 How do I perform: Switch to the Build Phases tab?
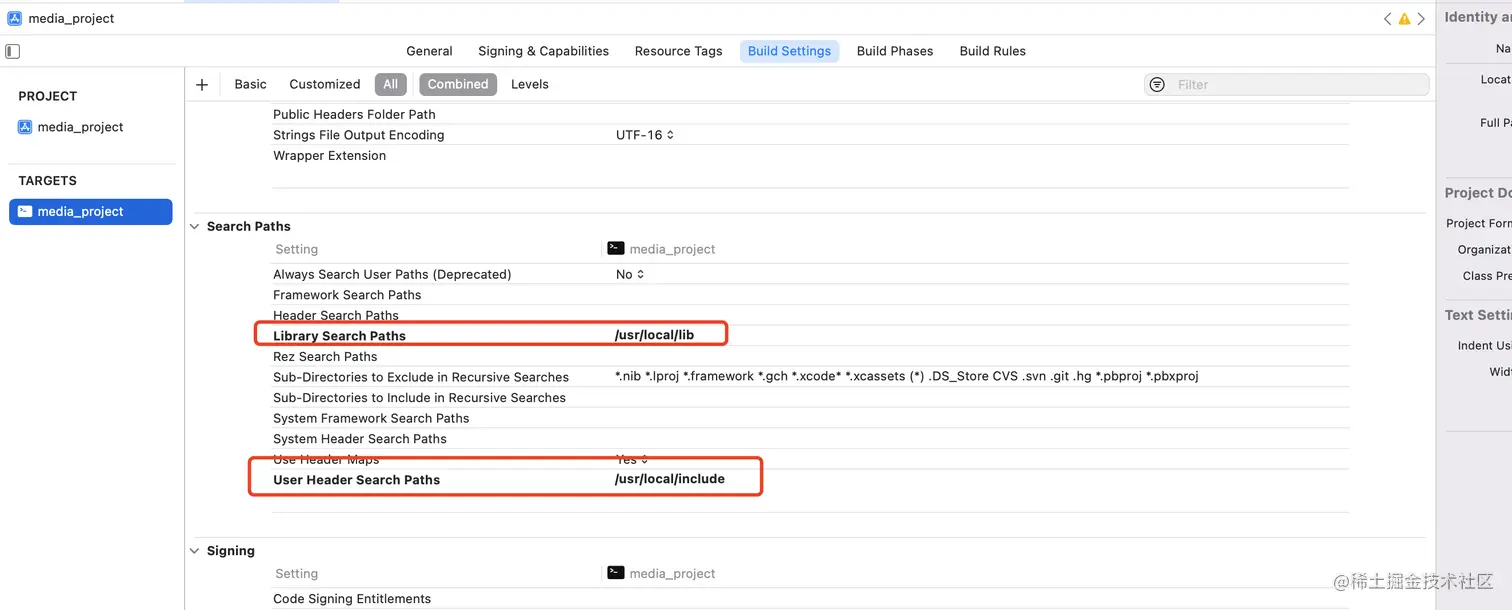pyautogui.click(x=894, y=51)
